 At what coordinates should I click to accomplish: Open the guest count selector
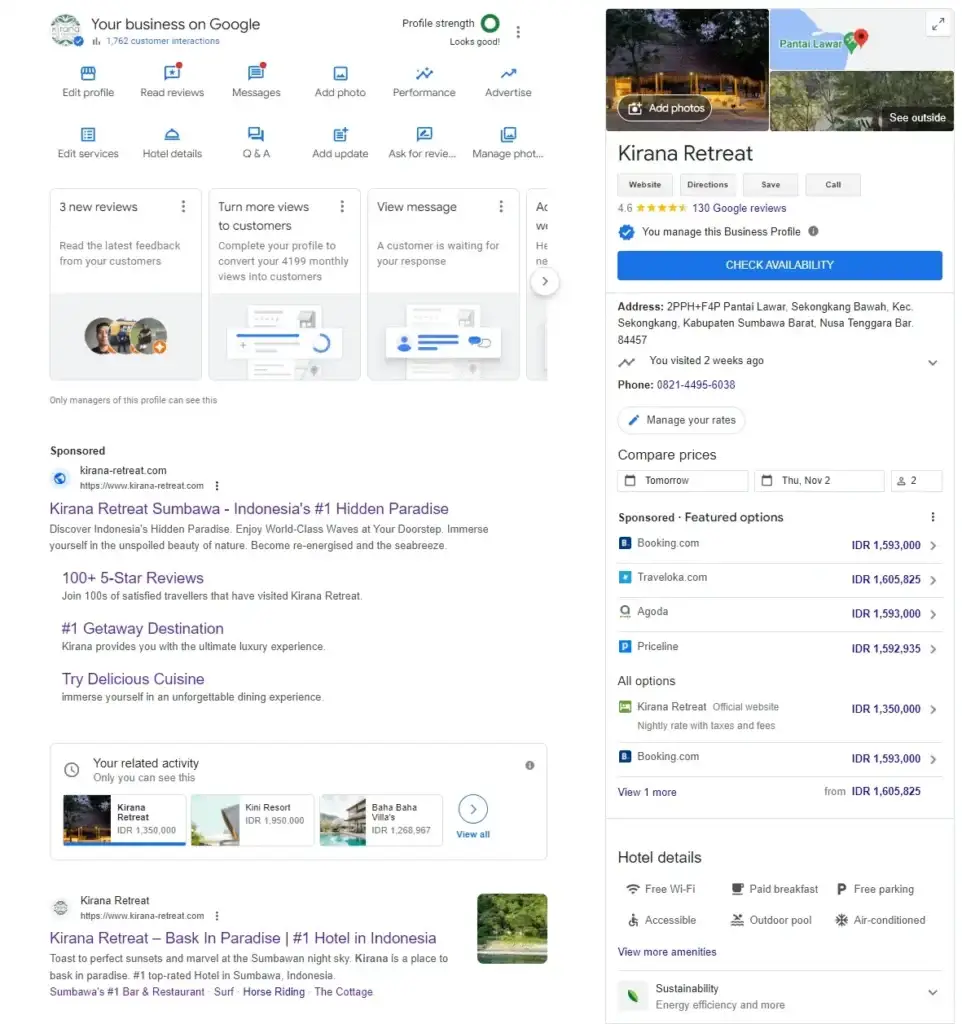coord(916,480)
